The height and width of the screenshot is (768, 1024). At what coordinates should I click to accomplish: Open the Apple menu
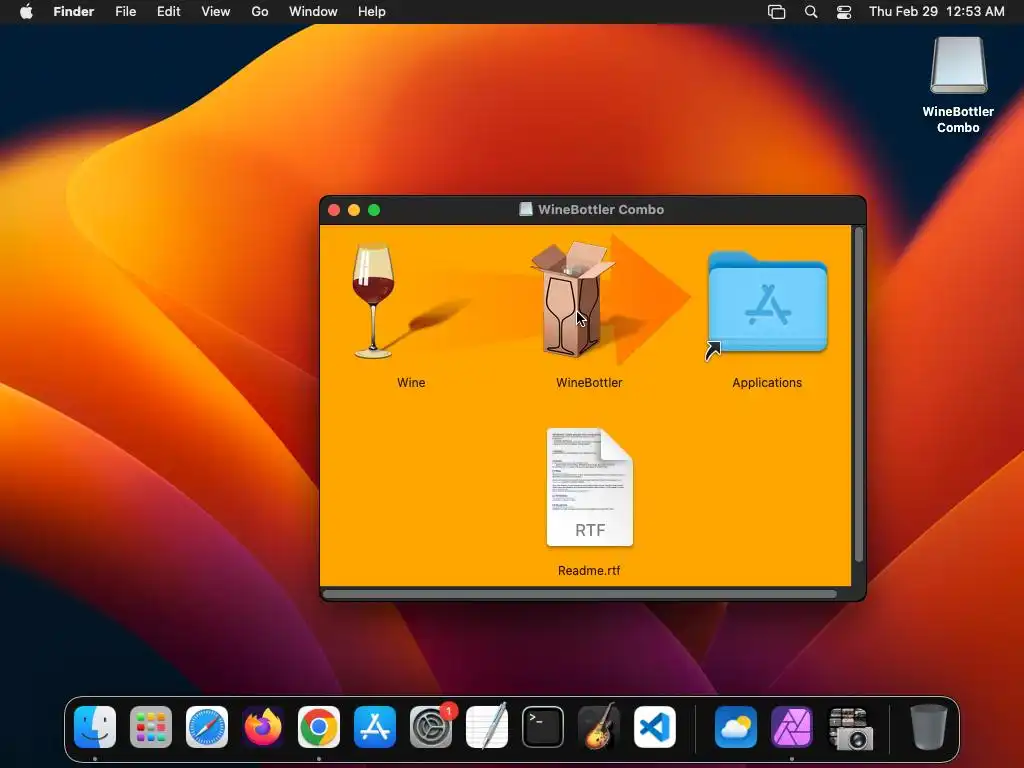tap(26, 11)
